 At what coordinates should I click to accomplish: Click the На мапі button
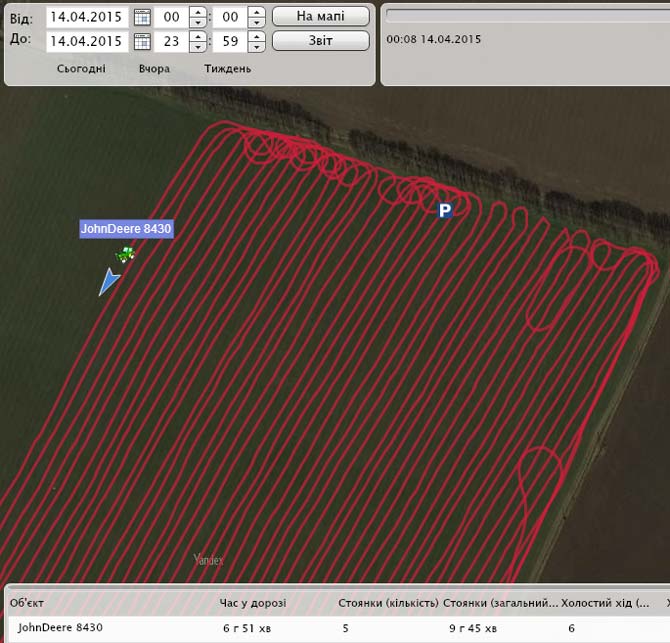(321, 16)
